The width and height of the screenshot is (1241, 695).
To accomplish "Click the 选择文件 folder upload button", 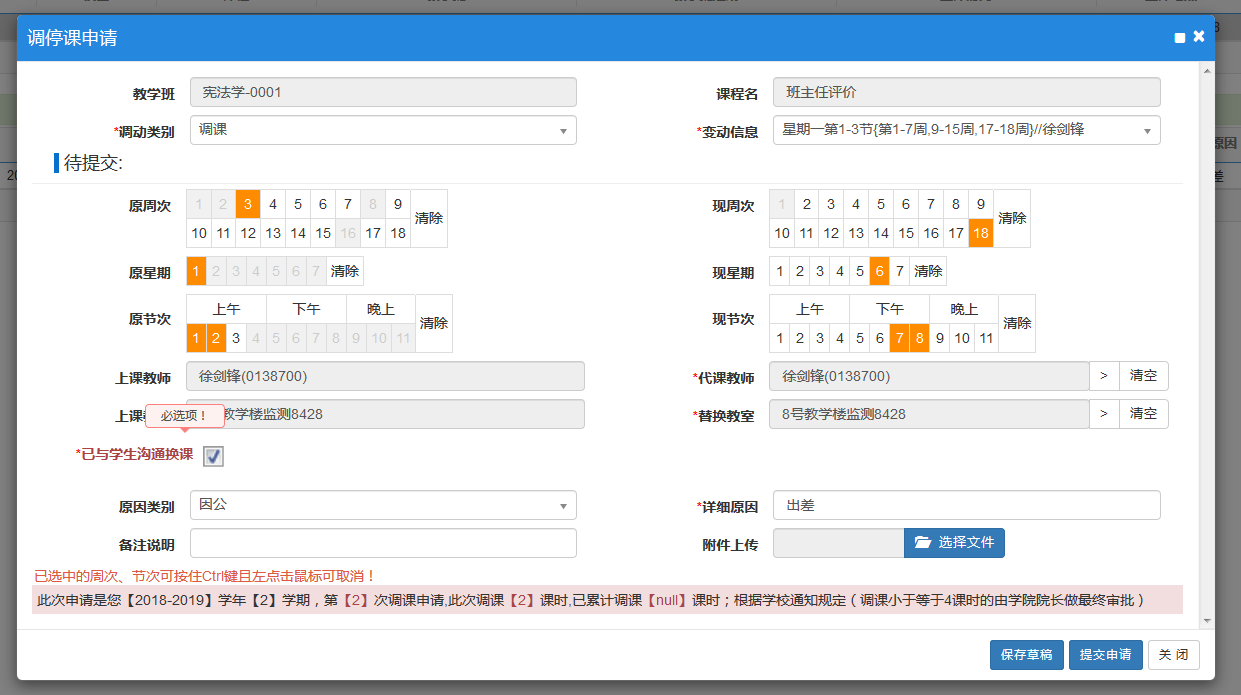I will 954,542.
